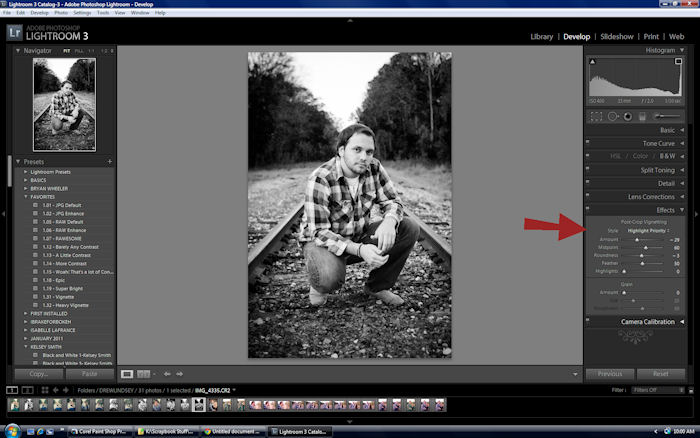
Task: Click toolbar select previous photo arrow
Action: click(167, 374)
